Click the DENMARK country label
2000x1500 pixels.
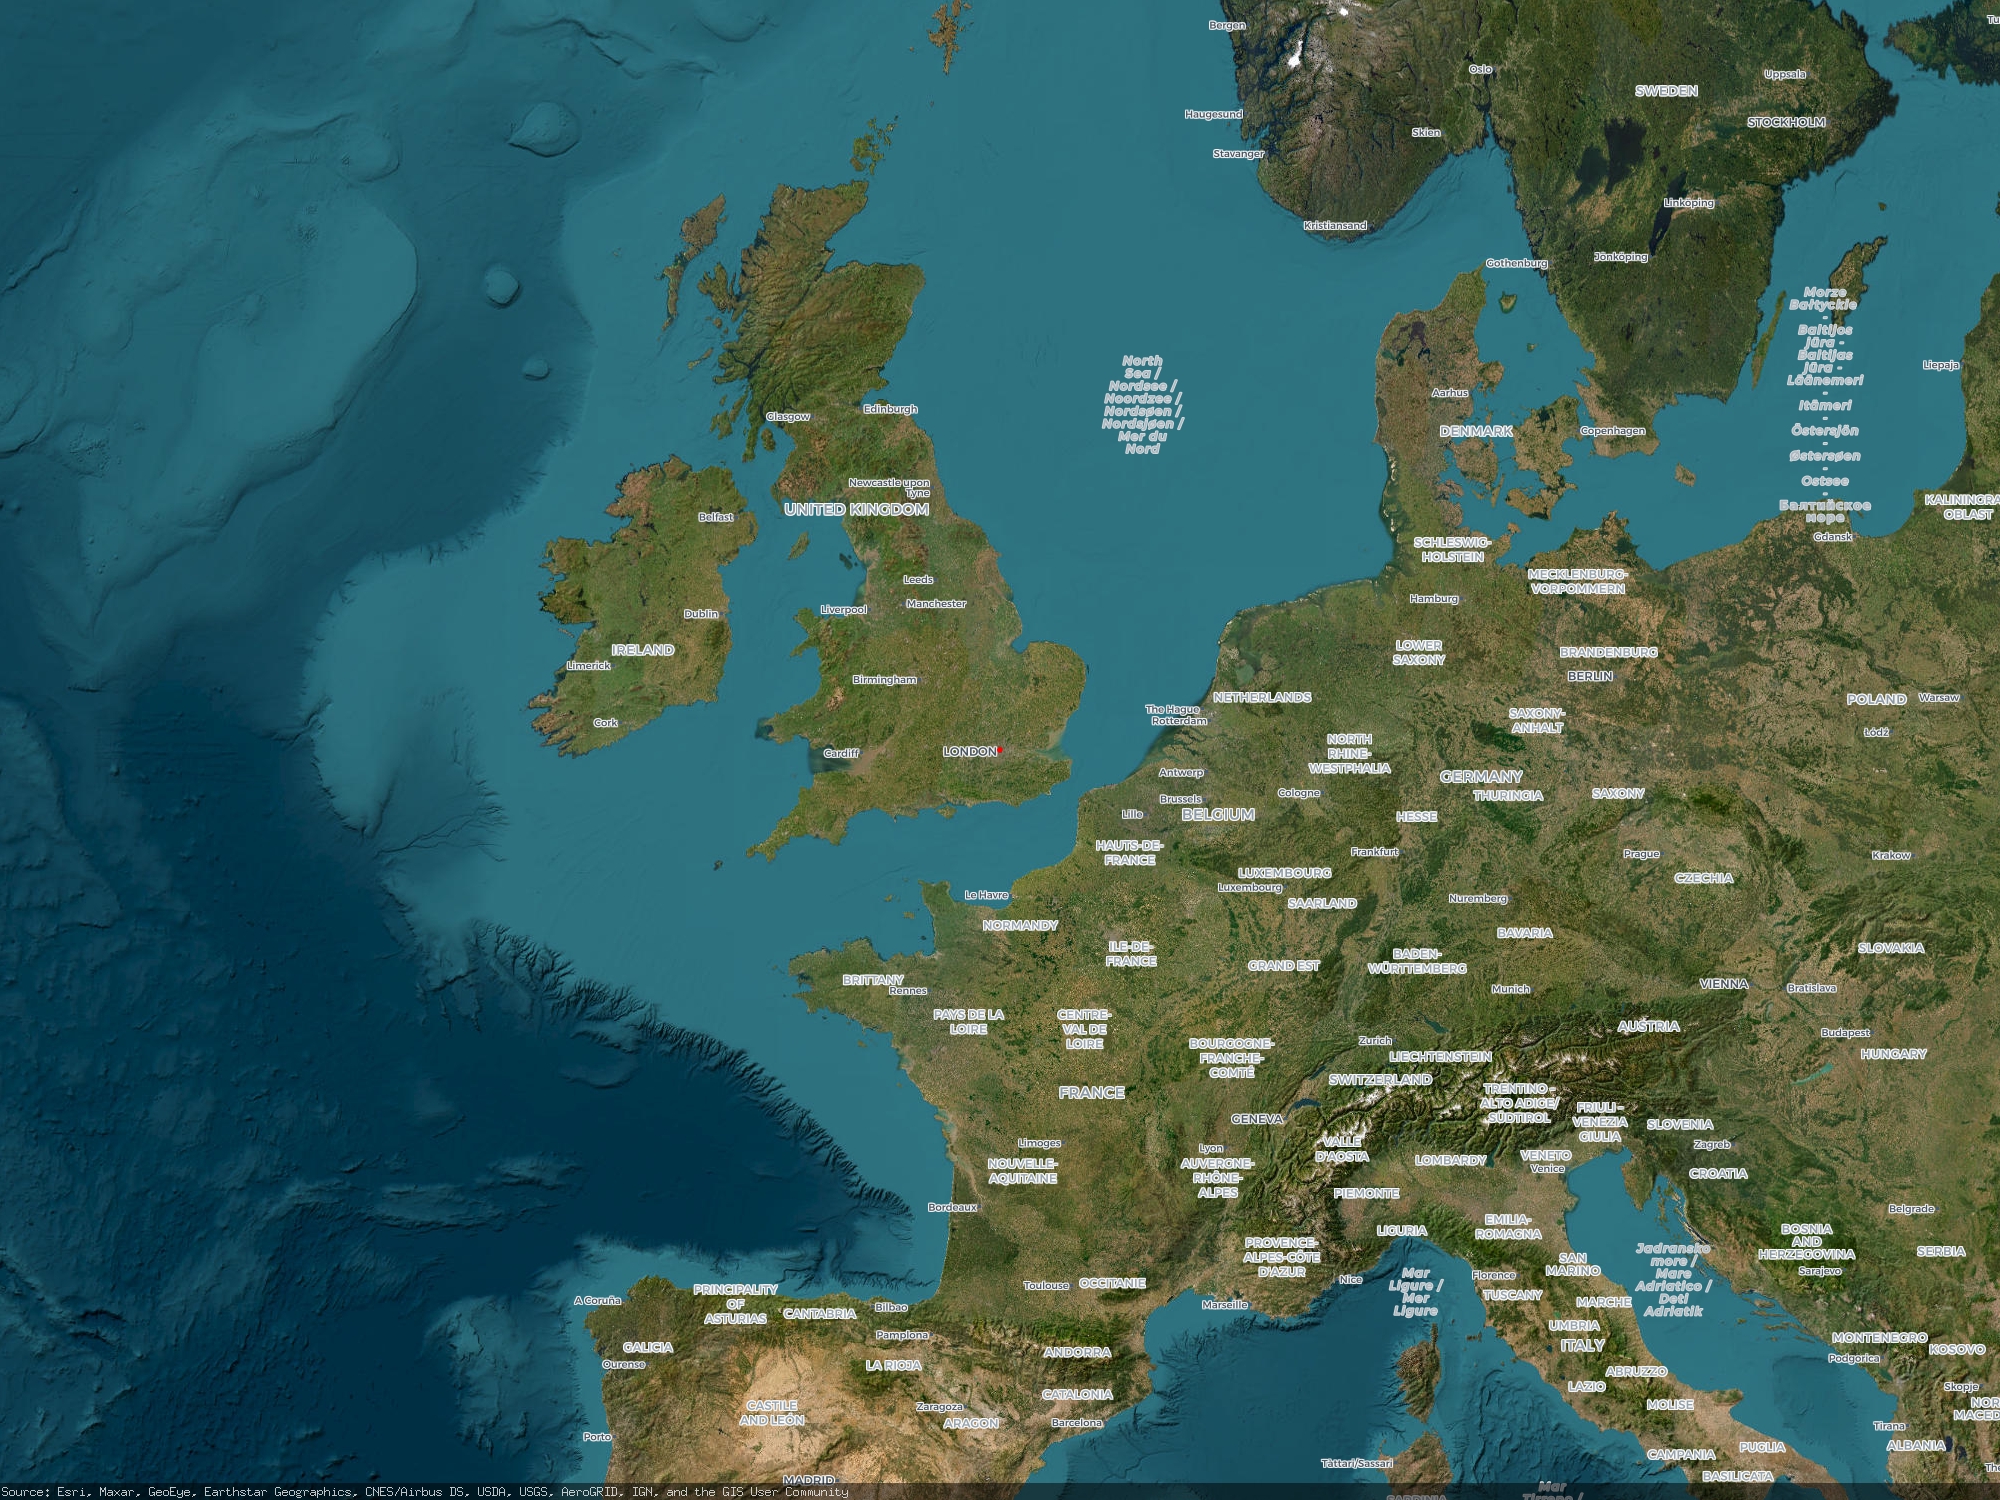[1475, 431]
